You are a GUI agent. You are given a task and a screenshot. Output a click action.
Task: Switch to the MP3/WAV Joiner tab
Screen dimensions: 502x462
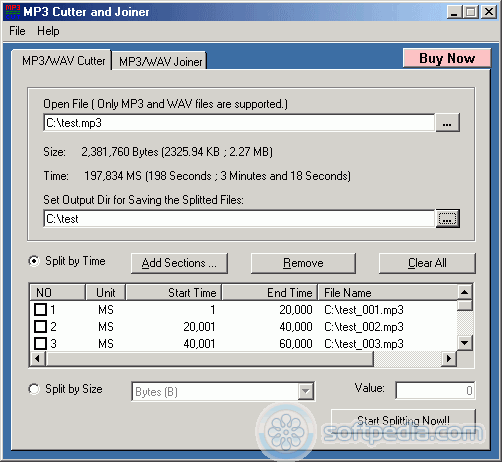click(x=160, y=62)
